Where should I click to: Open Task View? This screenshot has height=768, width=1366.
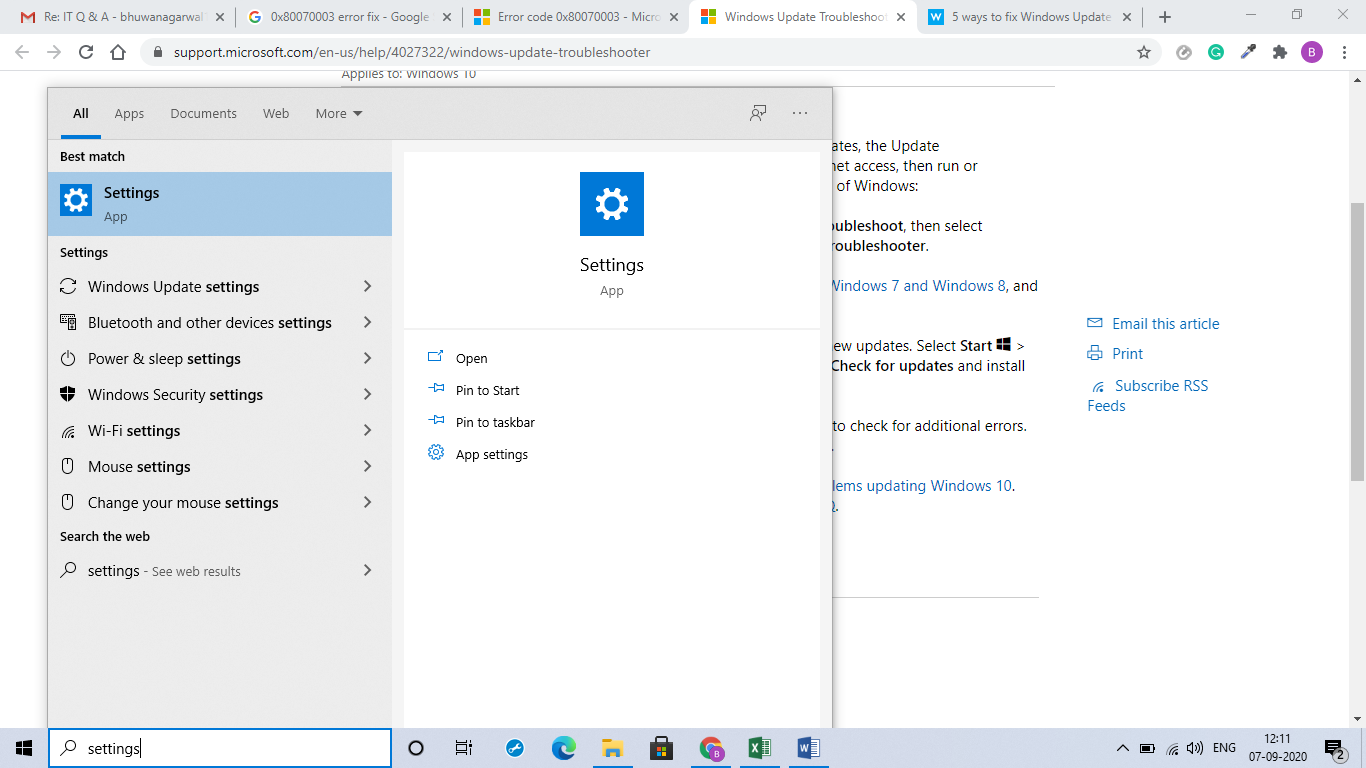pos(463,747)
